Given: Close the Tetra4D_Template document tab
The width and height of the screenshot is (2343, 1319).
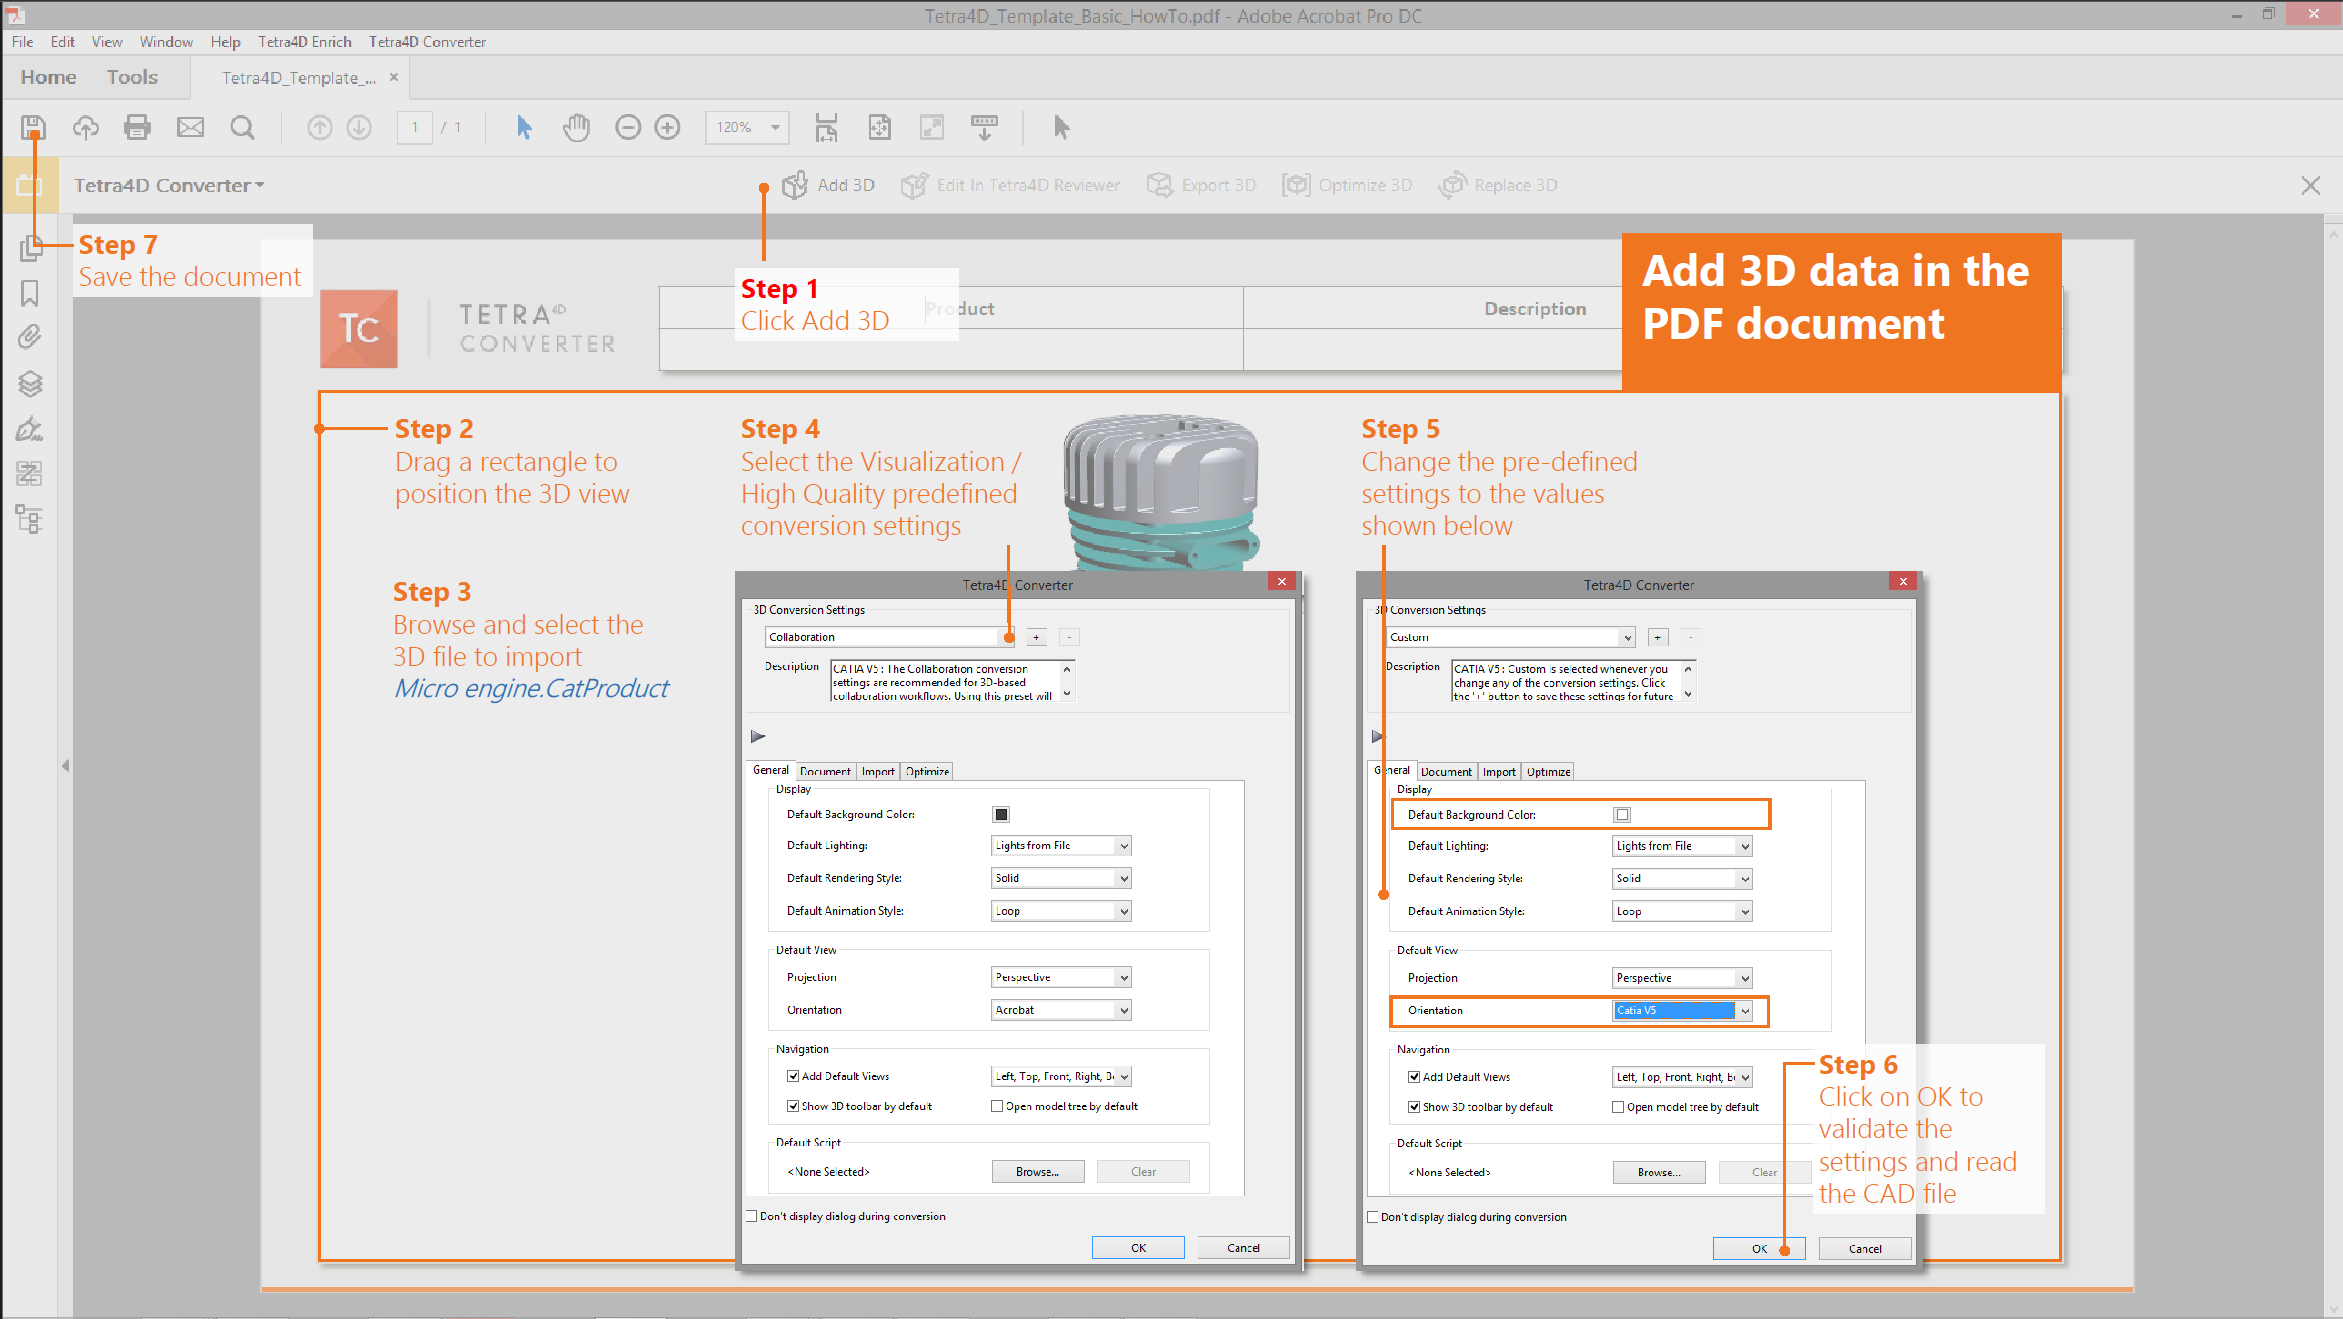Looking at the screenshot, I should (394, 77).
